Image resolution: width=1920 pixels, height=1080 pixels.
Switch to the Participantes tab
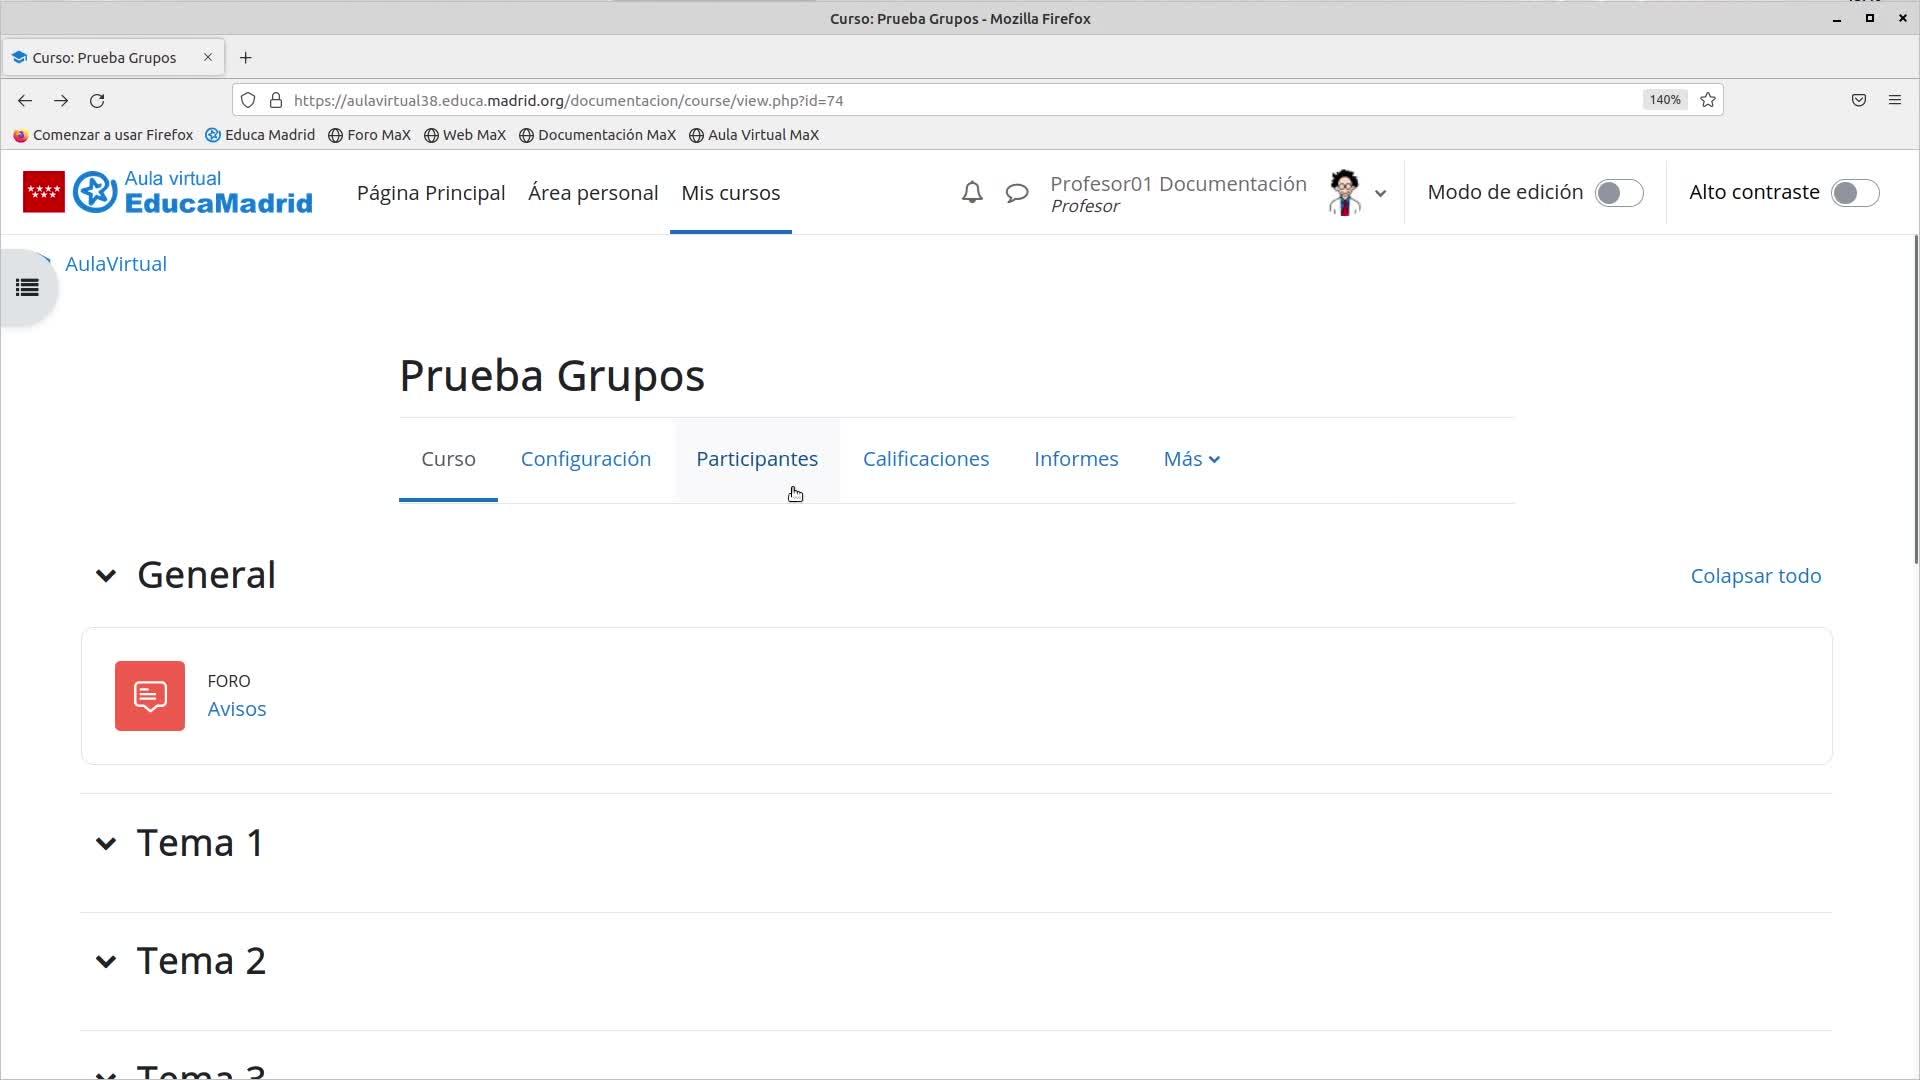tap(757, 459)
